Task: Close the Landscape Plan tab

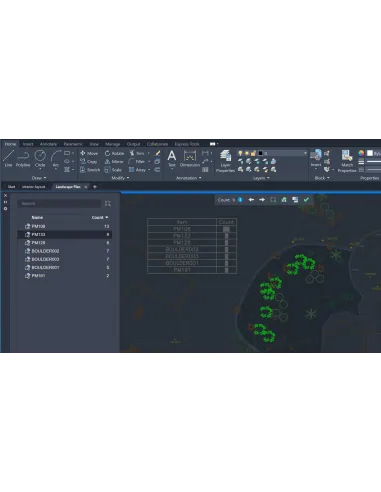Action: pyautogui.click(x=86, y=187)
